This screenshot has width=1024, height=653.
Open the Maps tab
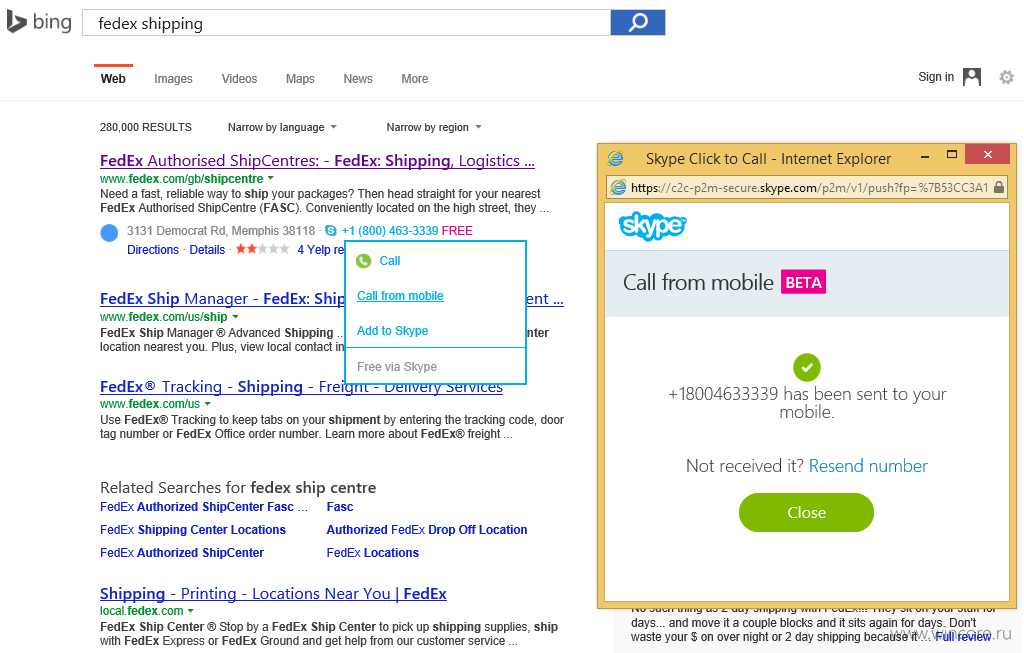[300, 79]
